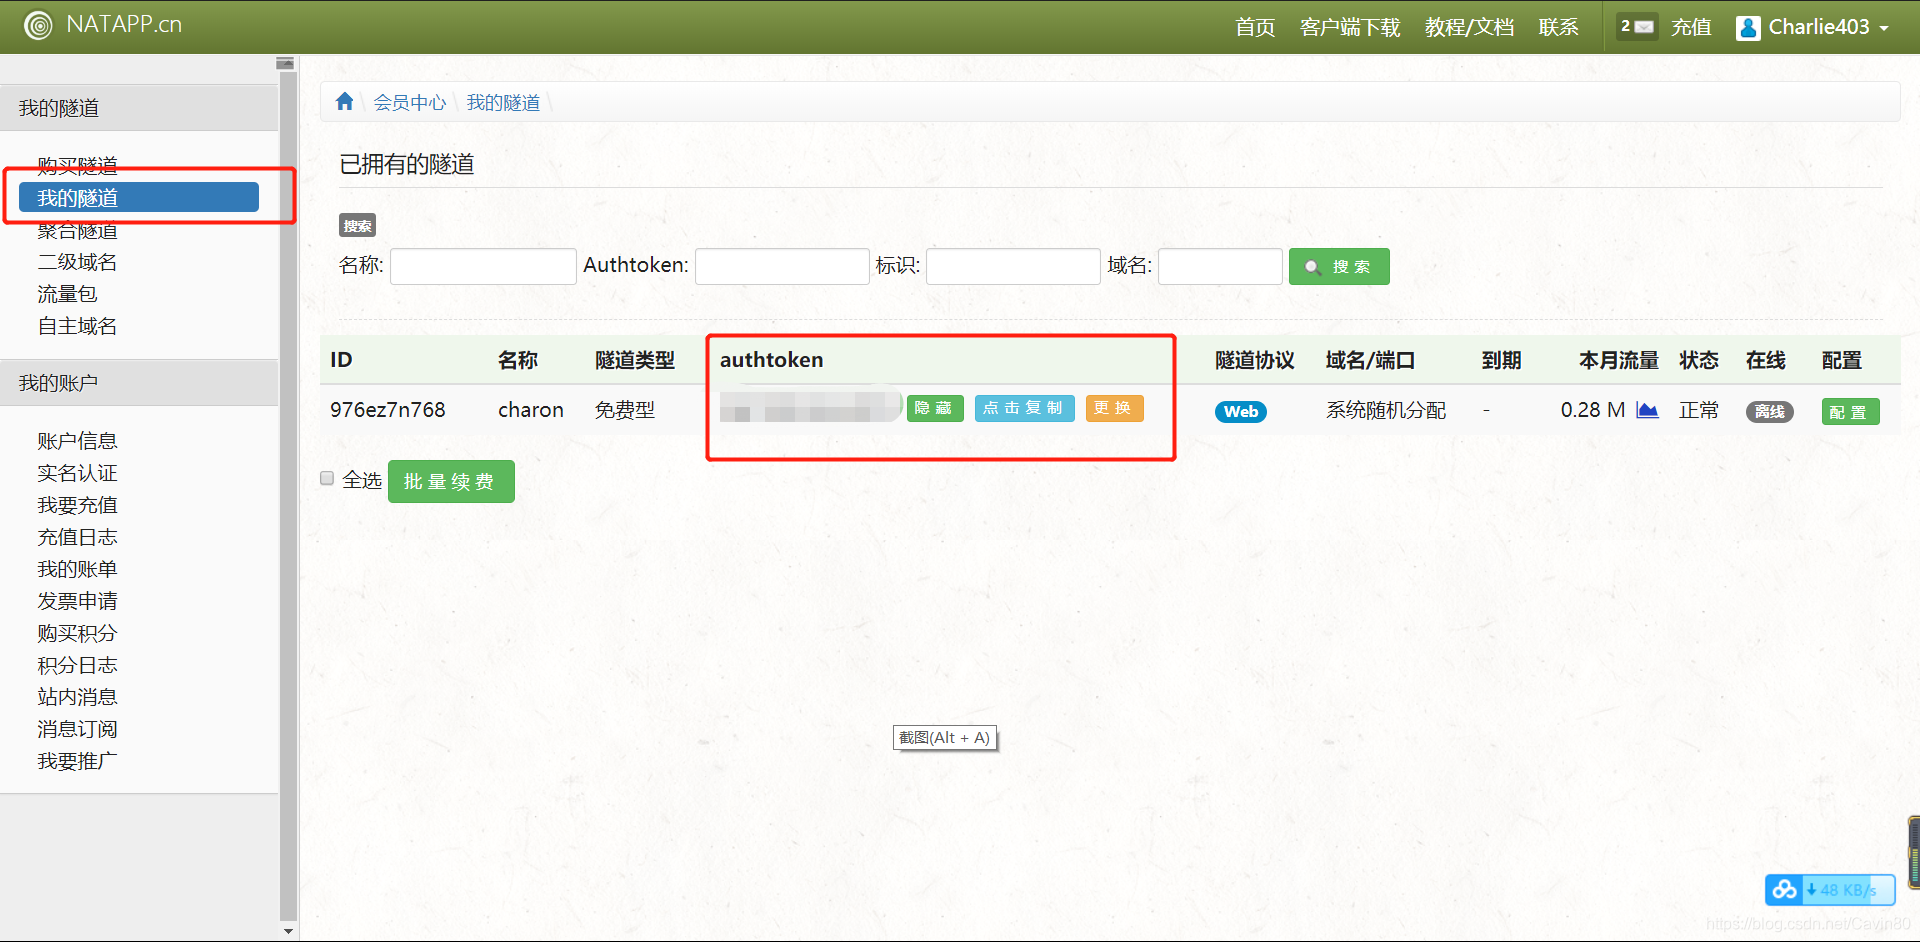This screenshot has height=942, width=1920.
Task: Click the cloud download speed widget icon
Action: [1784, 889]
